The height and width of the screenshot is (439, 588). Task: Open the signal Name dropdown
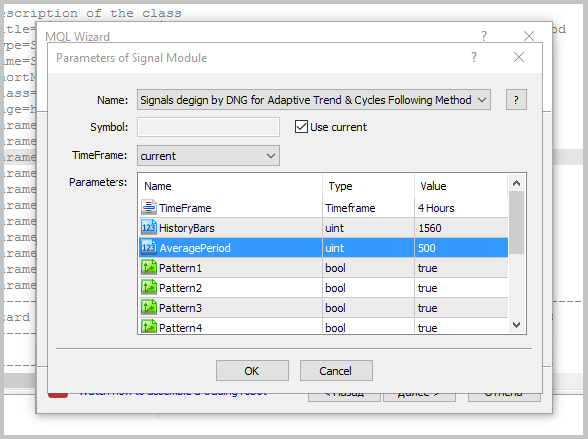click(x=314, y=100)
